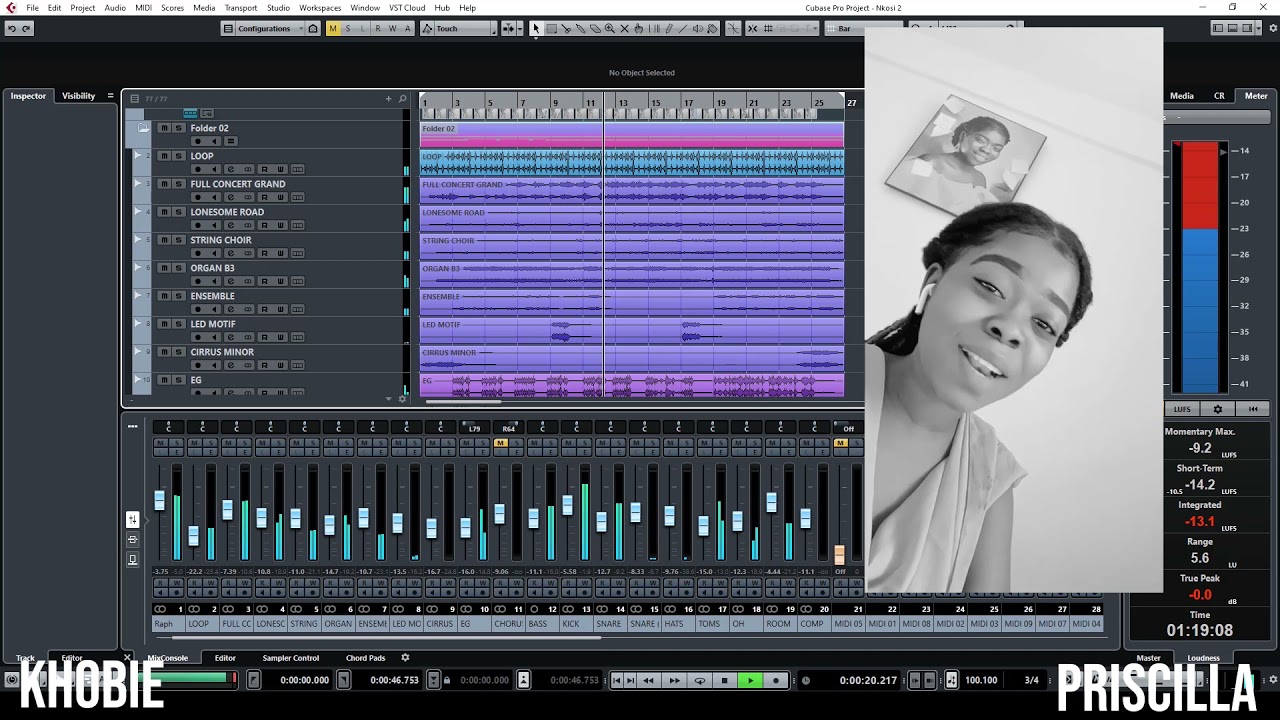Solo the LONESOME ROAD track
The width and height of the screenshot is (1280, 720).
[x=179, y=212]
